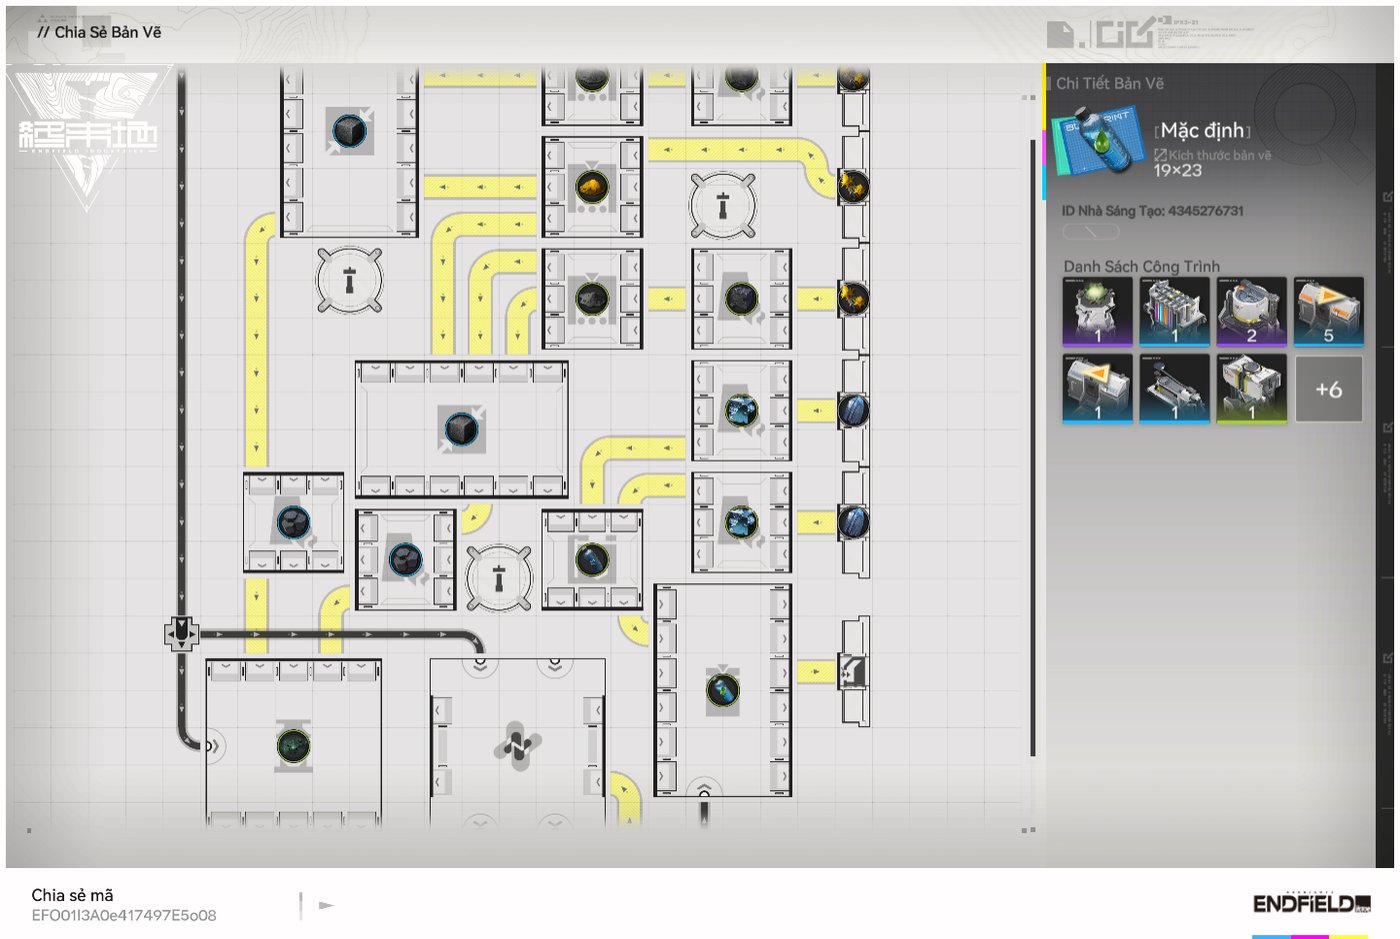Expand the +6 more buildings tile

point(1328,389)
